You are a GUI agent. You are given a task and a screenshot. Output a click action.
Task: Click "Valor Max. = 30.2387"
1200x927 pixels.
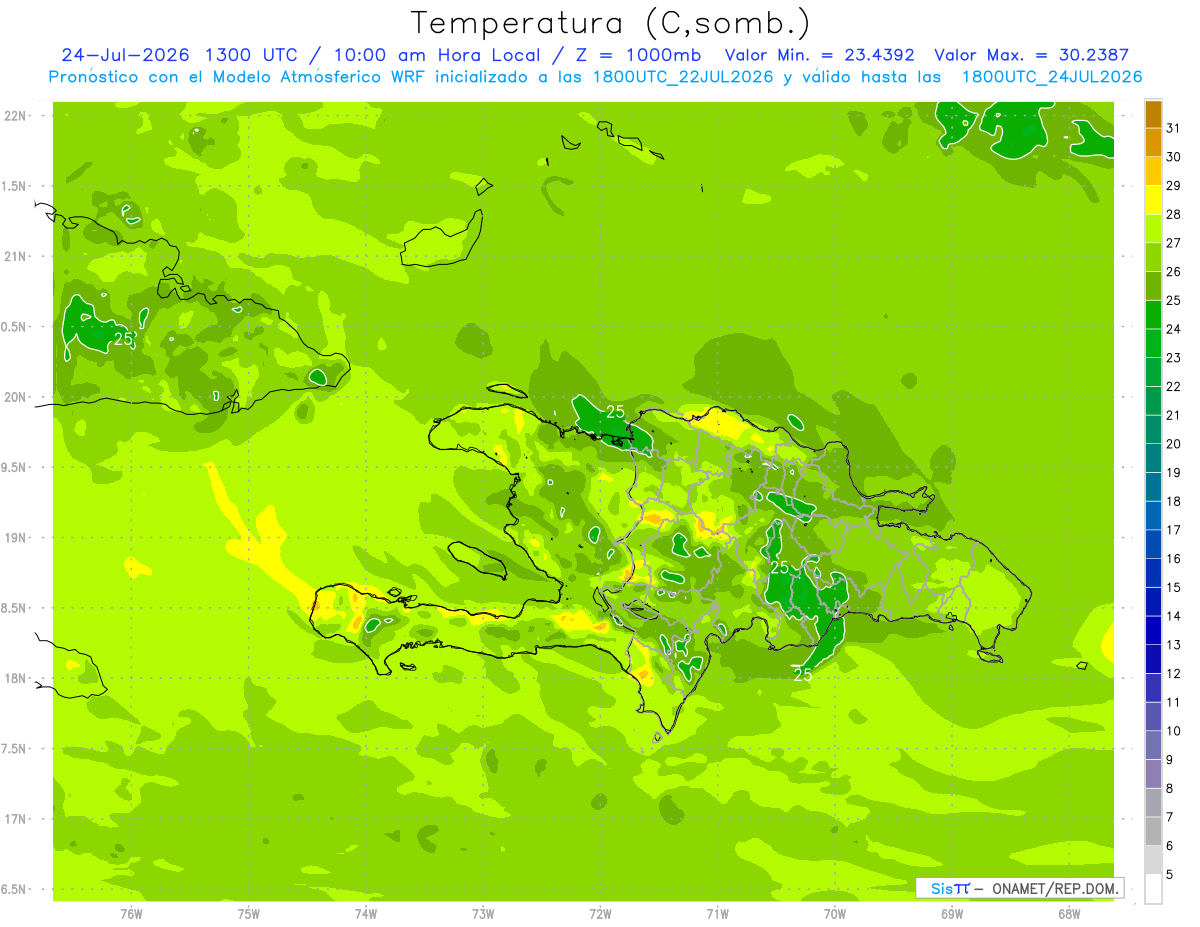(1031, 55)
